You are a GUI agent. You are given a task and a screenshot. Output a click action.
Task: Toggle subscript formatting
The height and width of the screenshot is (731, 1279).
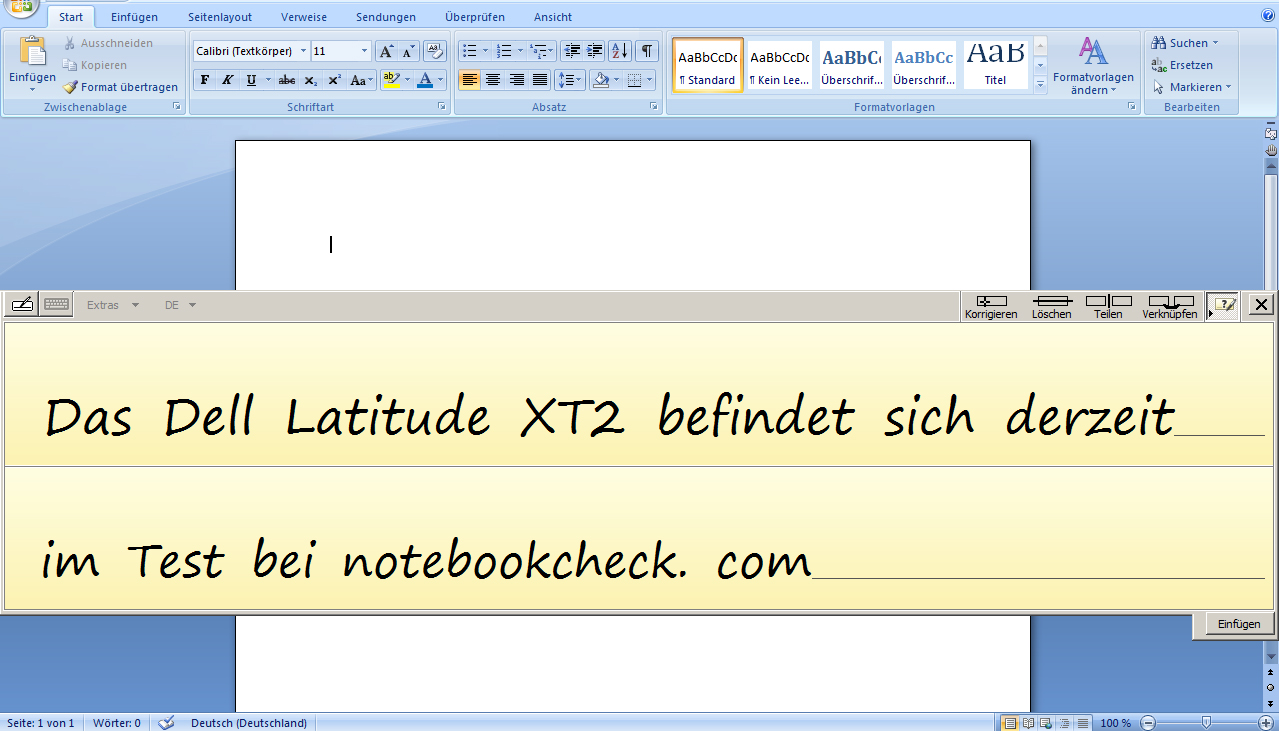311,80
